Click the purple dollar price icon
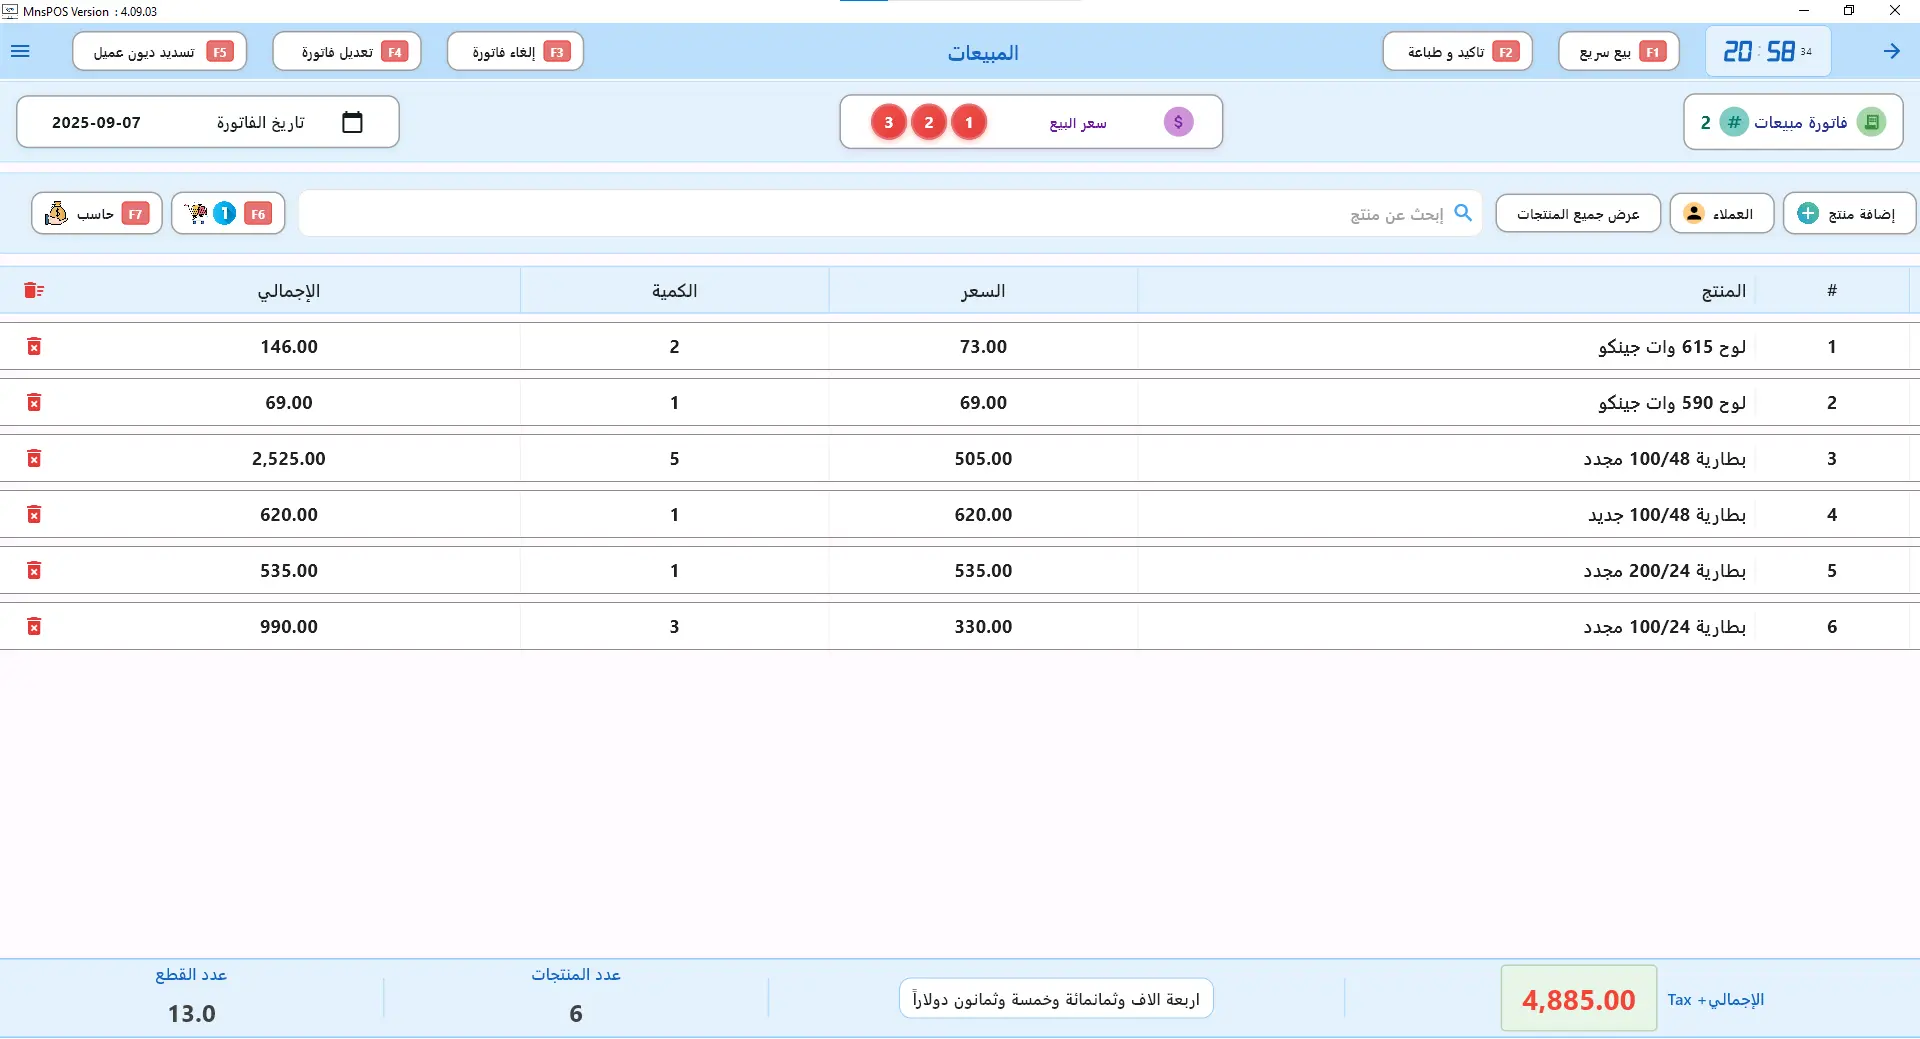The image size is (1920, 1039). pos(1178,122)
